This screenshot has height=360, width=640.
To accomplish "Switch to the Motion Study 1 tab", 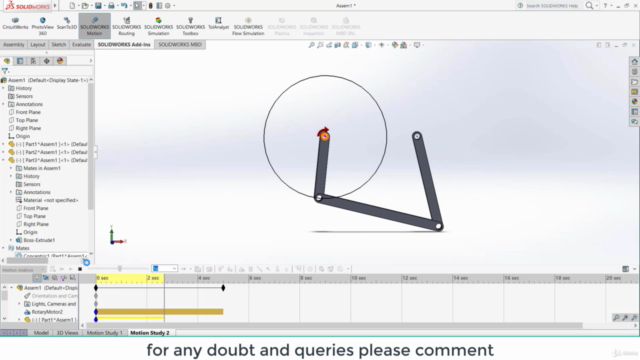I will point(104,333).
